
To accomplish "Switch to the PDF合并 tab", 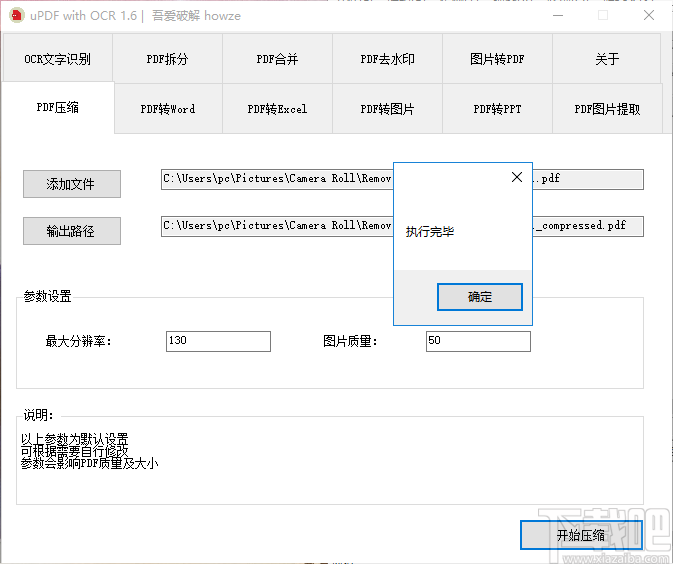I will [x=277, y=58].
